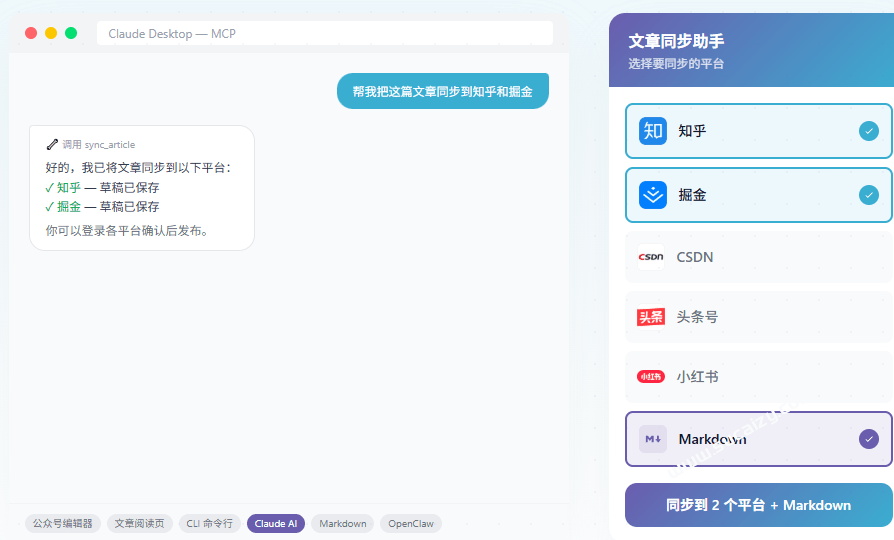Select the 小红书 platform row
This screenshot has width=894, height=540.
click(x=759, y=377)
